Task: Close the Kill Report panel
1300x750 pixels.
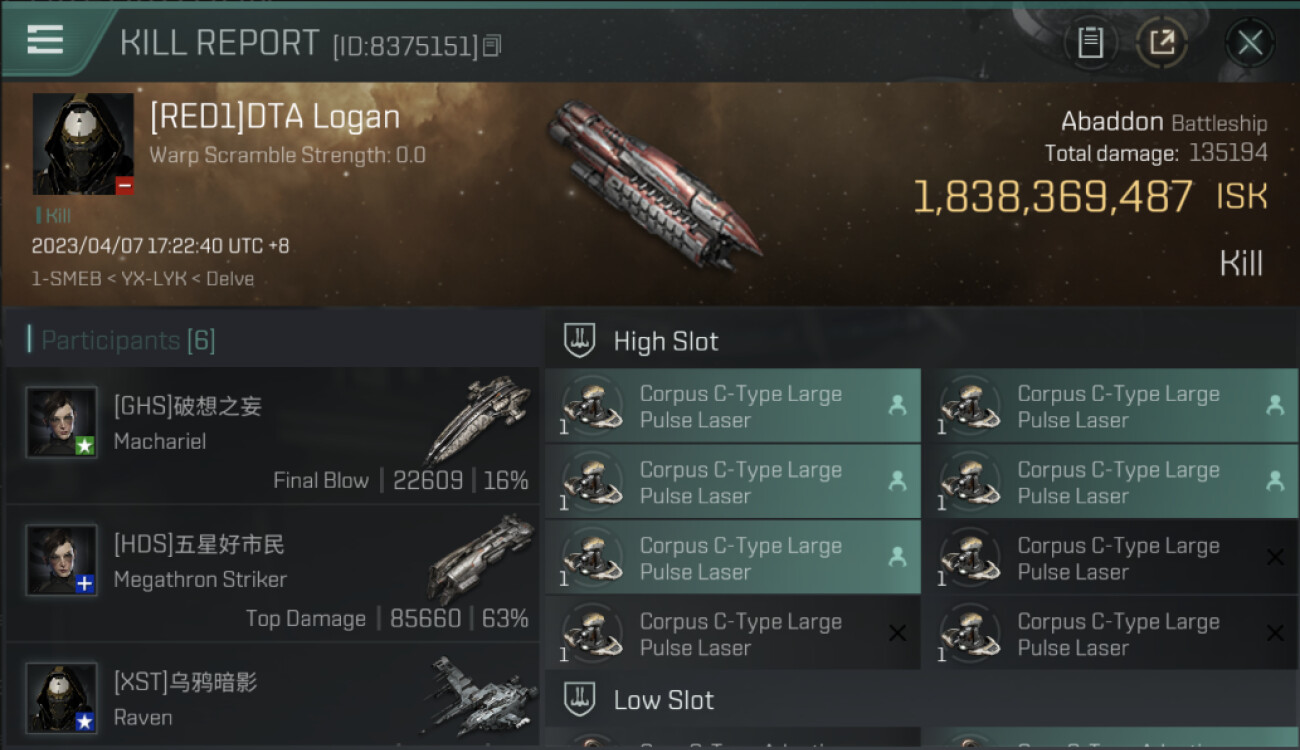Action: (1249, 42)
